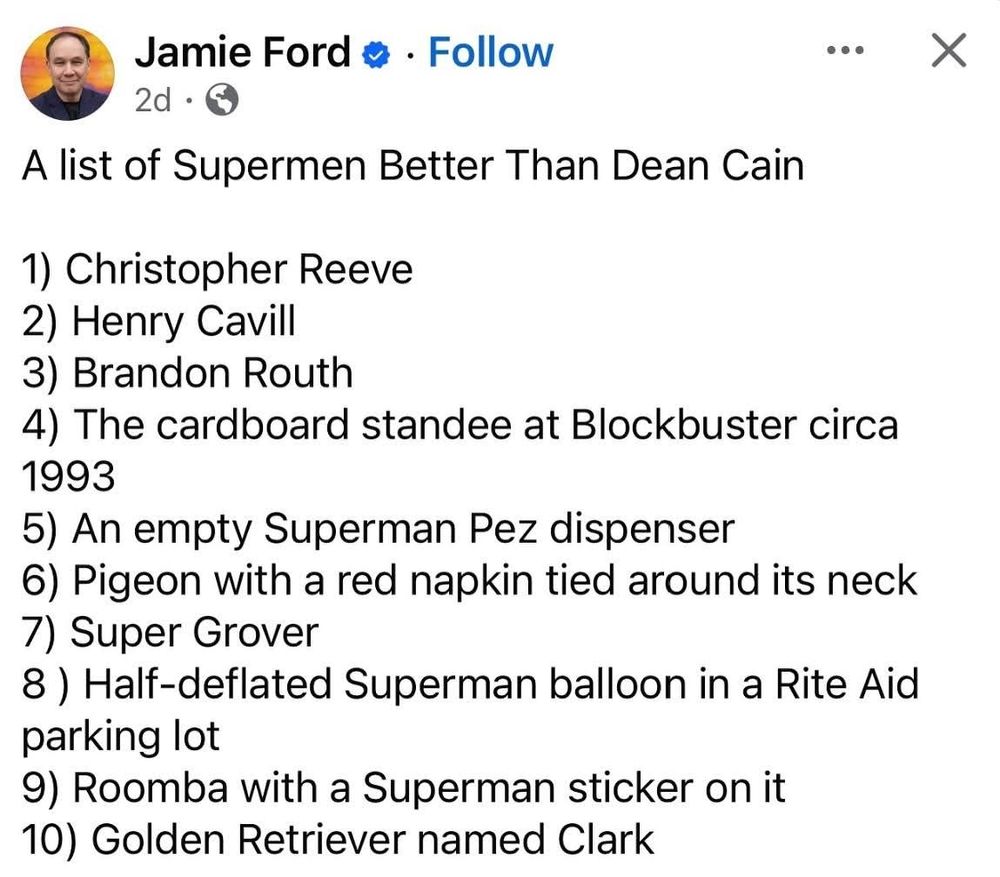Click the blue verified badge beside Jamie Ford

(x=376, y=55)
